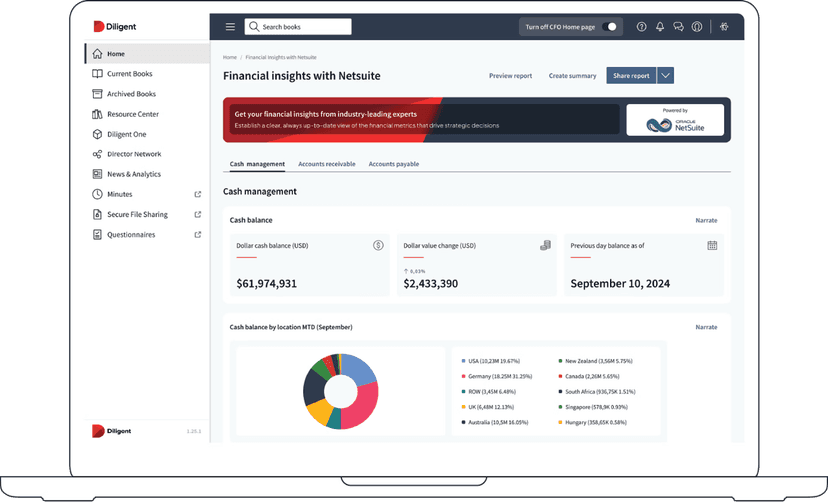Click the New Zealand legend entry
The image size is (828, 502).
(595, 361)
